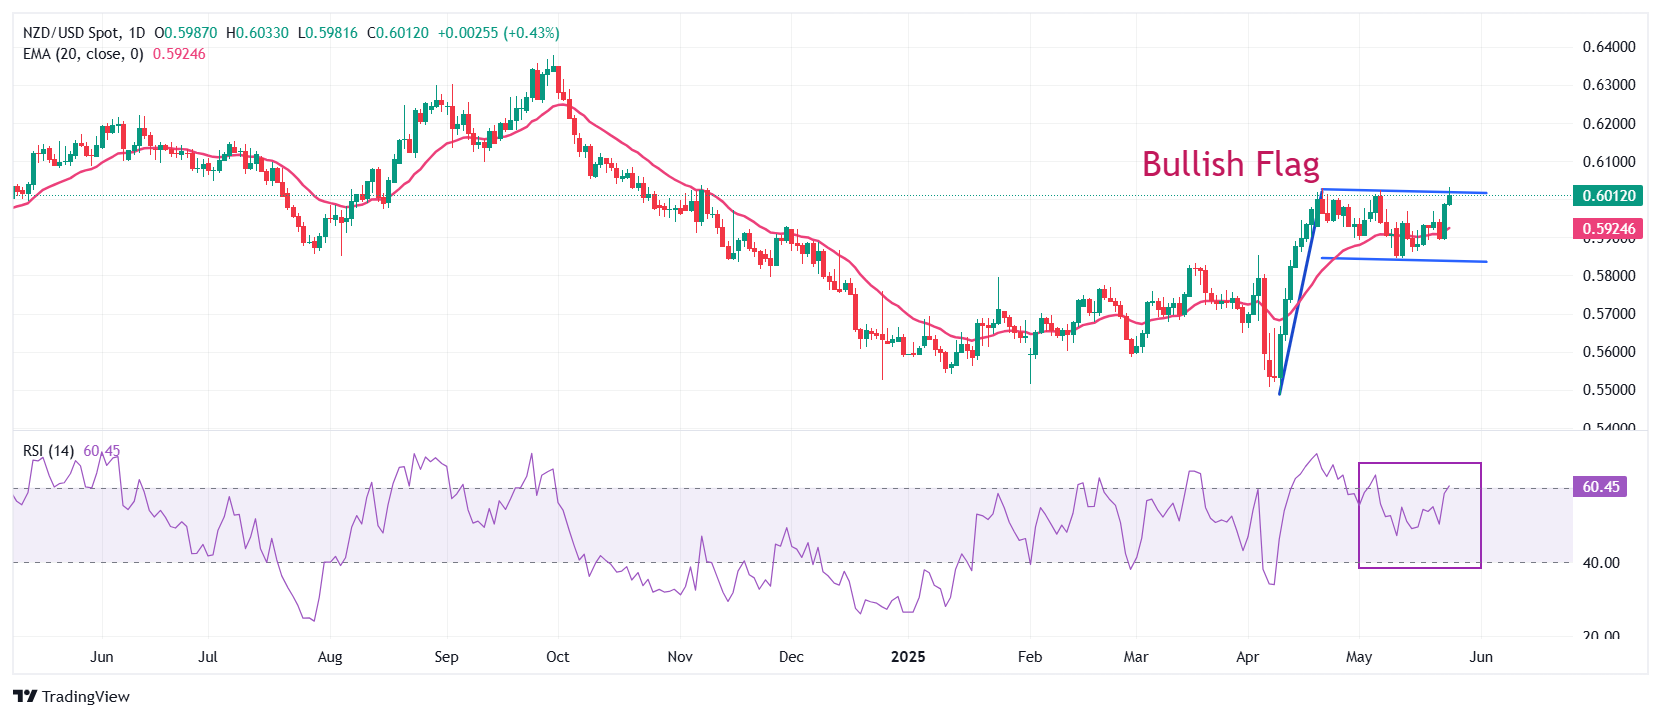Click the +0.43% change value in header
The height and width of the screenshot is (718, 1661).
click(x=534, y=33)
